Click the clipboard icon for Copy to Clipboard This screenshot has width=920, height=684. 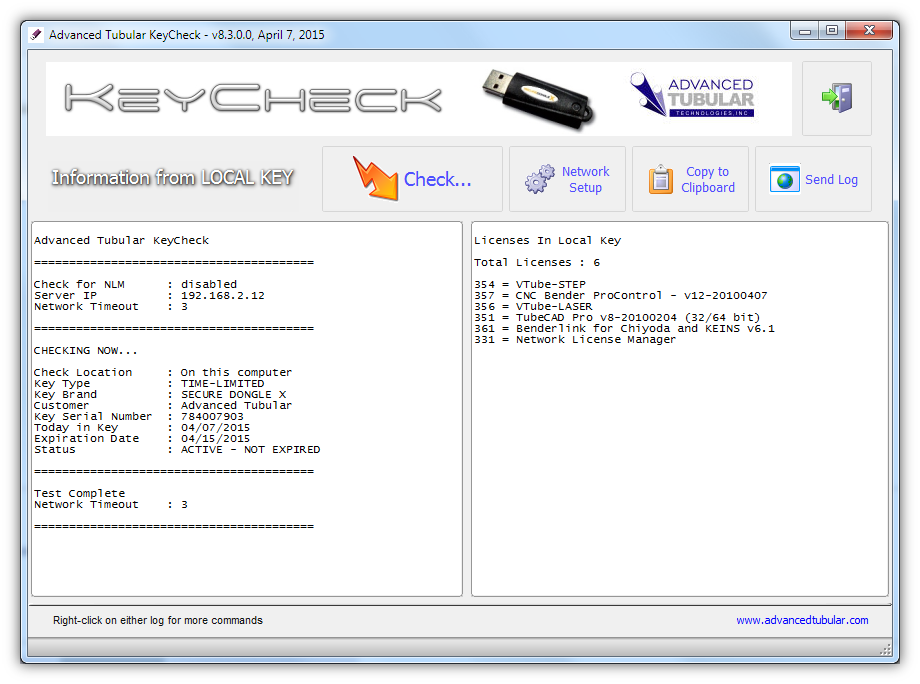pos(661,180)
